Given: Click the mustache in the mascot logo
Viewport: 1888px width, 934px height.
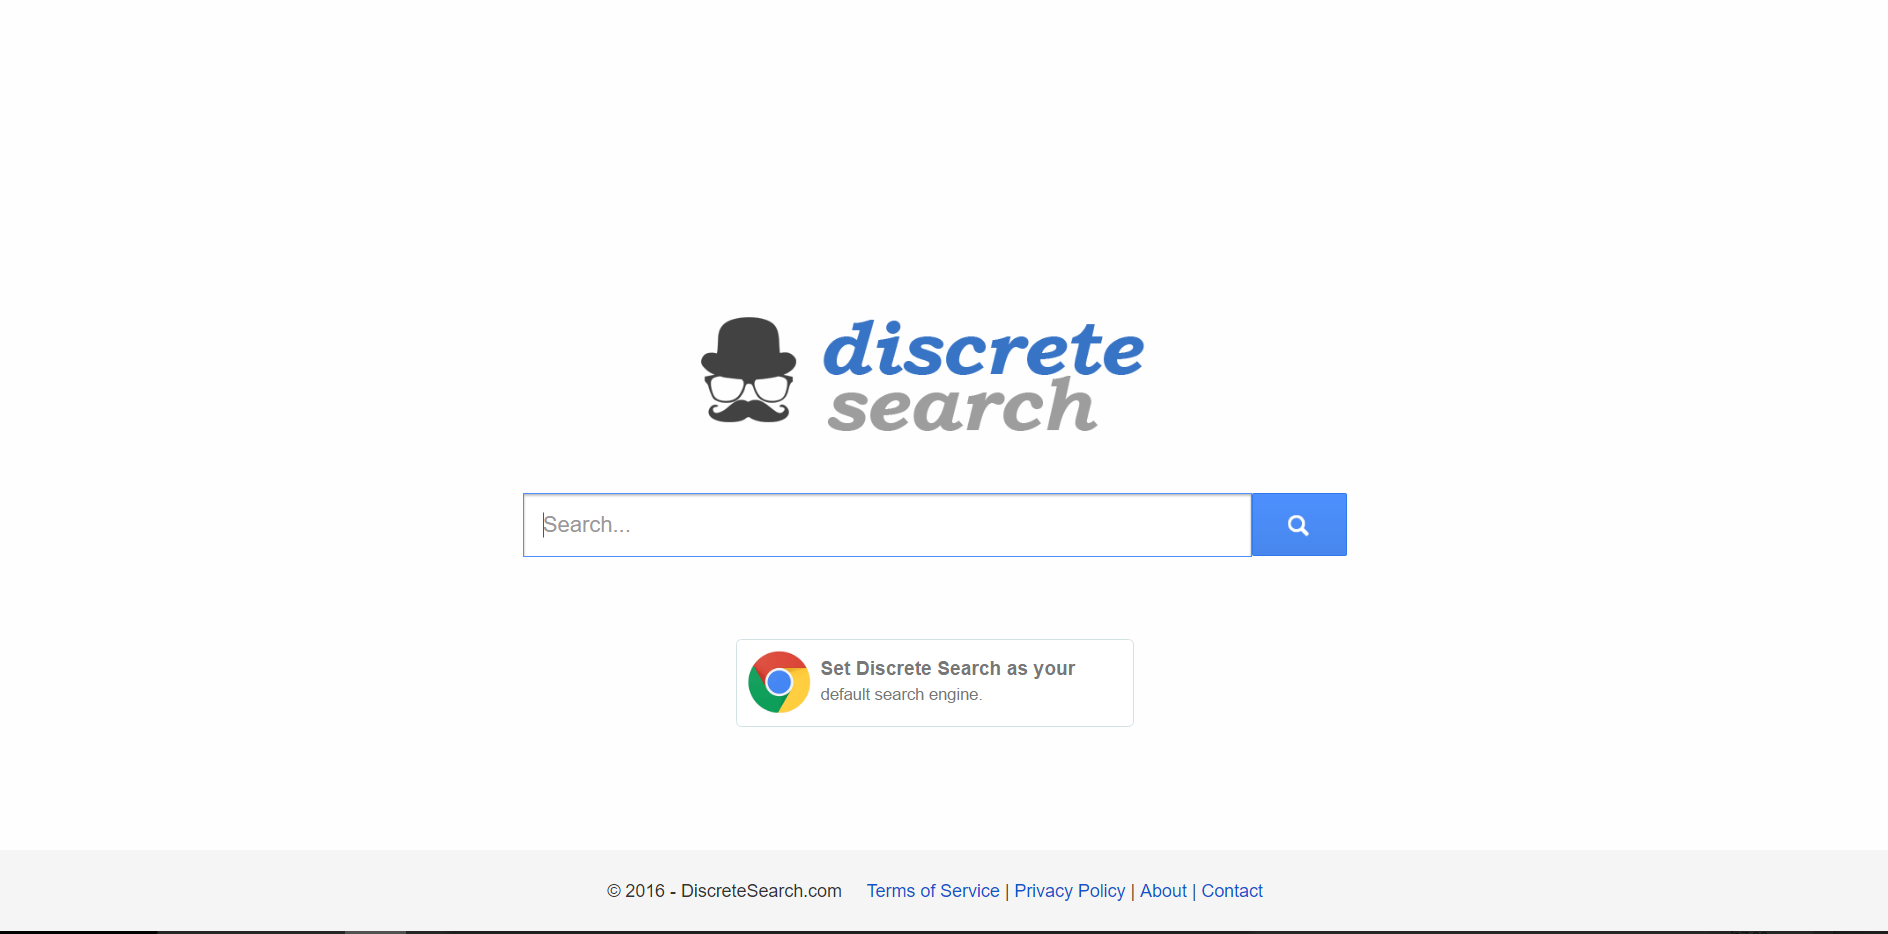Looking at the screenshot, I should (749, 410).
